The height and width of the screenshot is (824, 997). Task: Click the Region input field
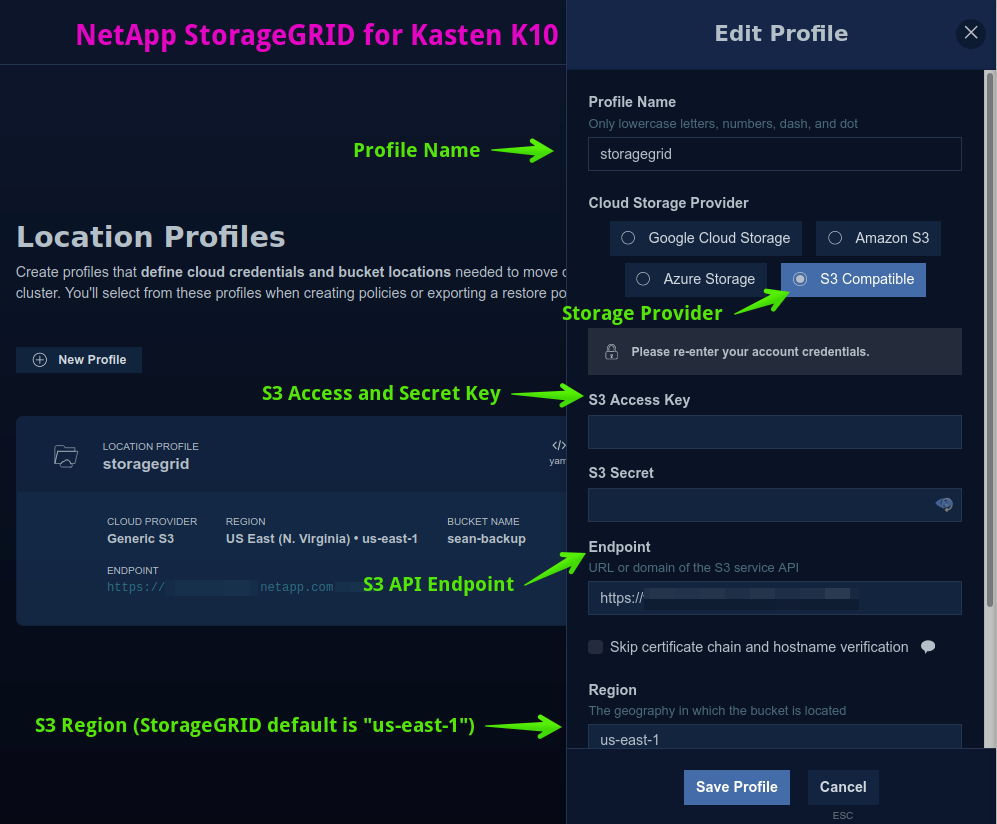click(774, 738)
